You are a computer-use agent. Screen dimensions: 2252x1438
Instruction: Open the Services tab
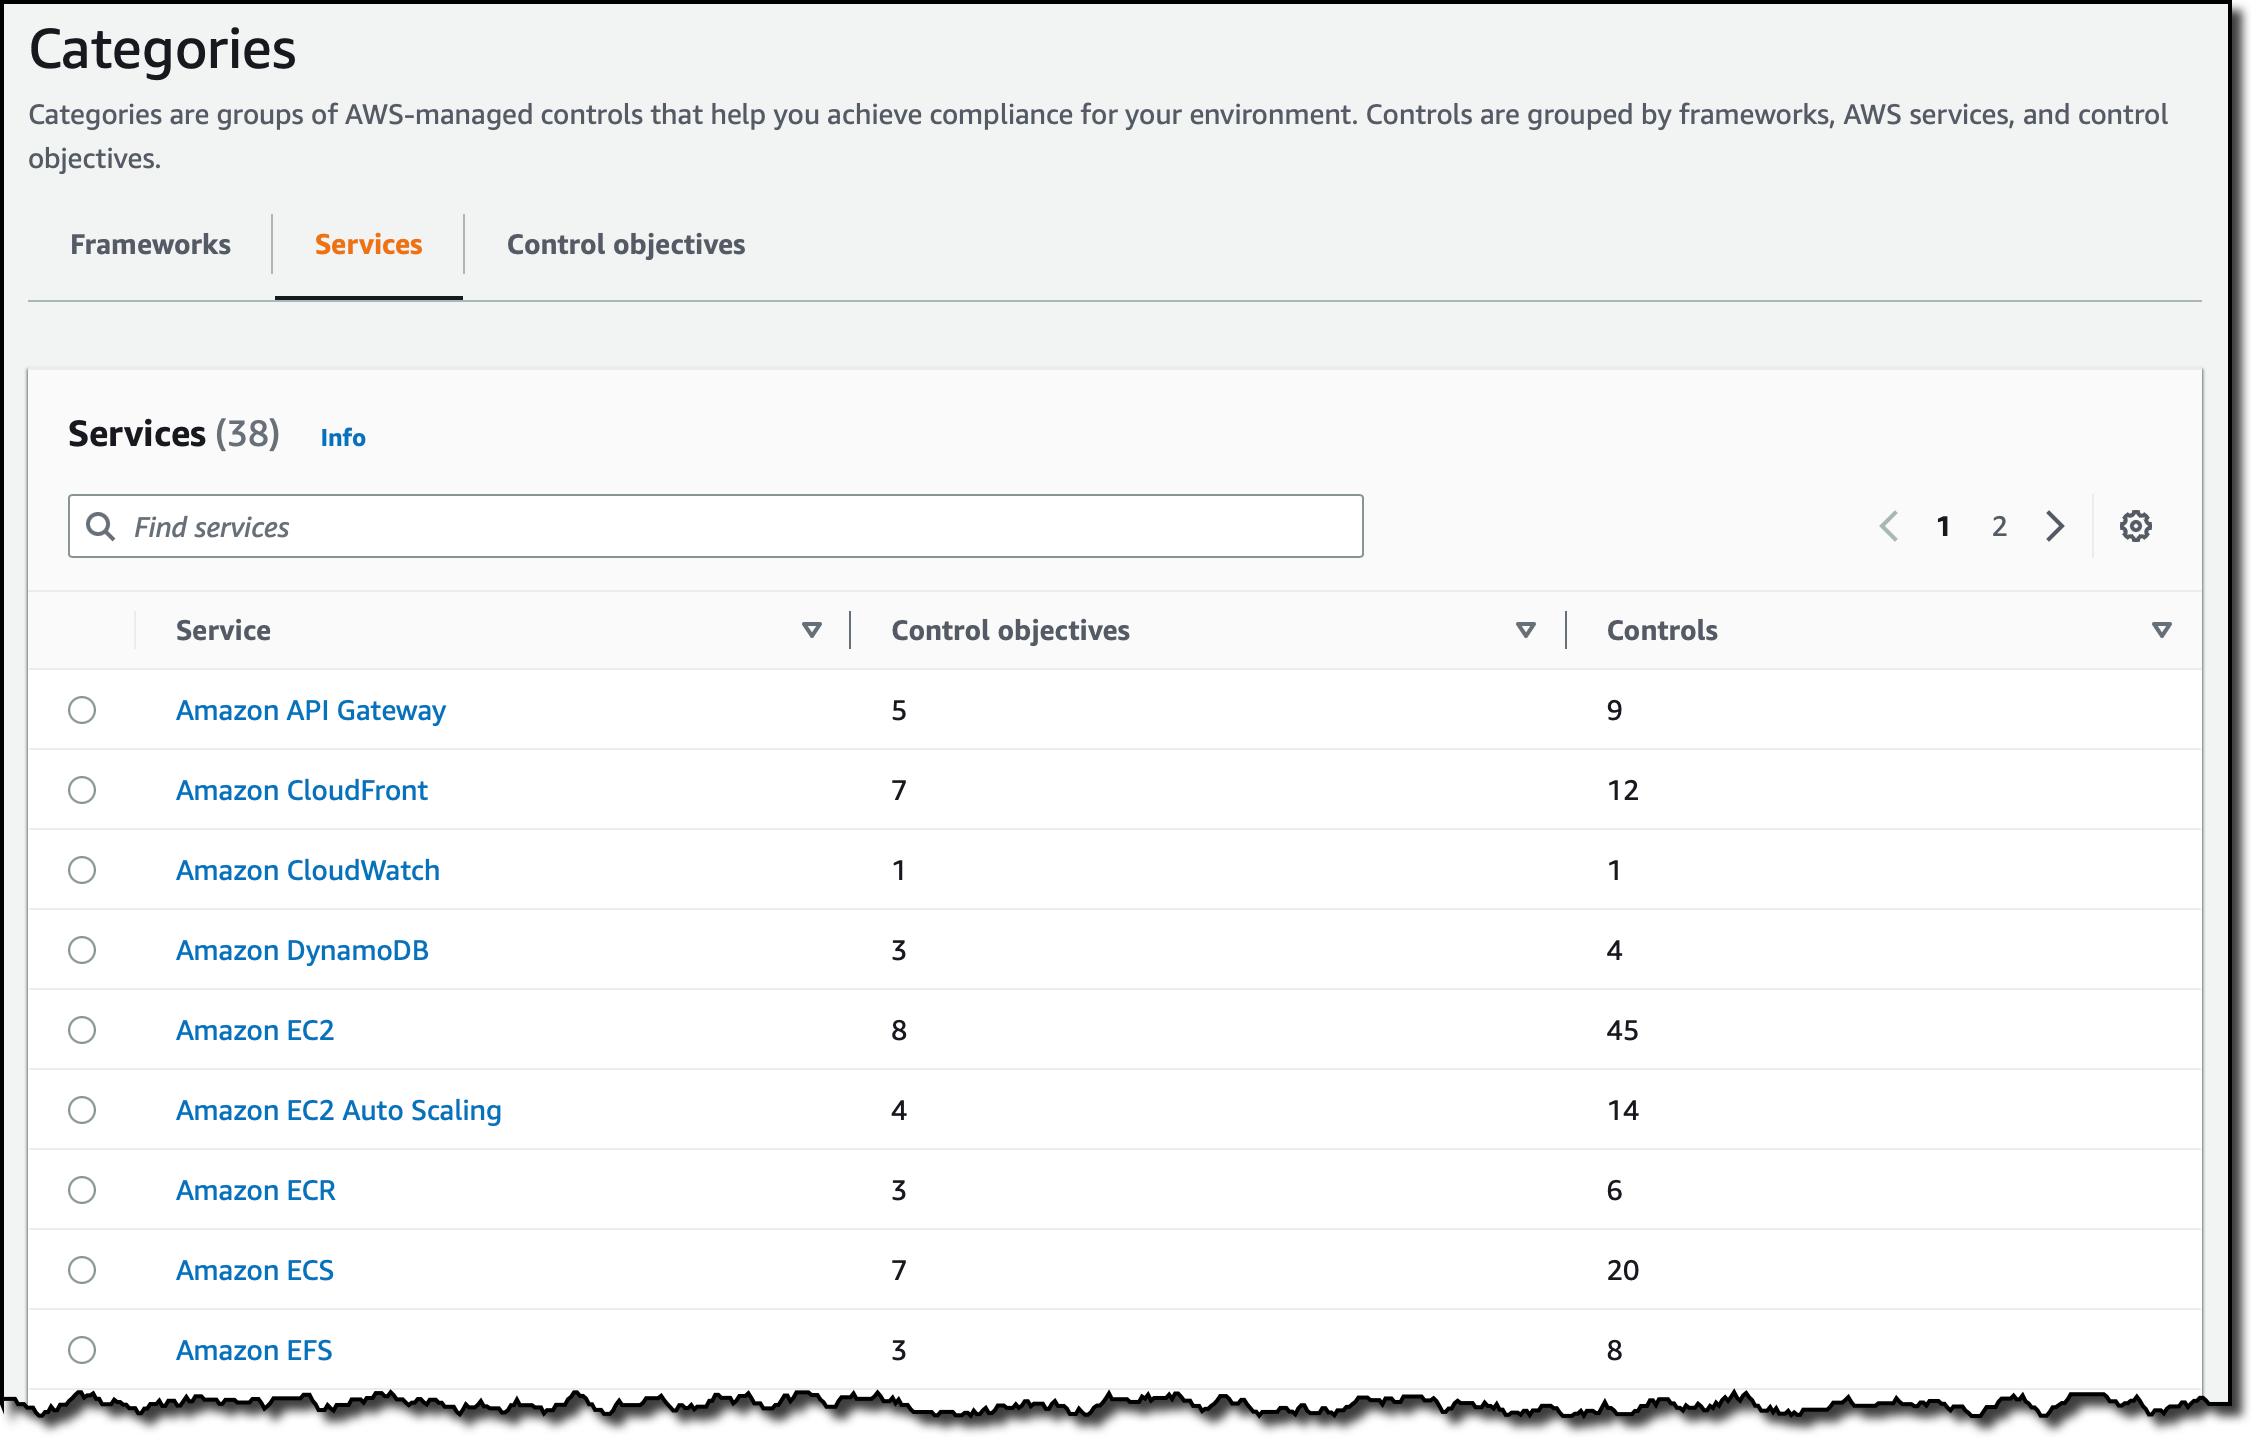[368, 245]
